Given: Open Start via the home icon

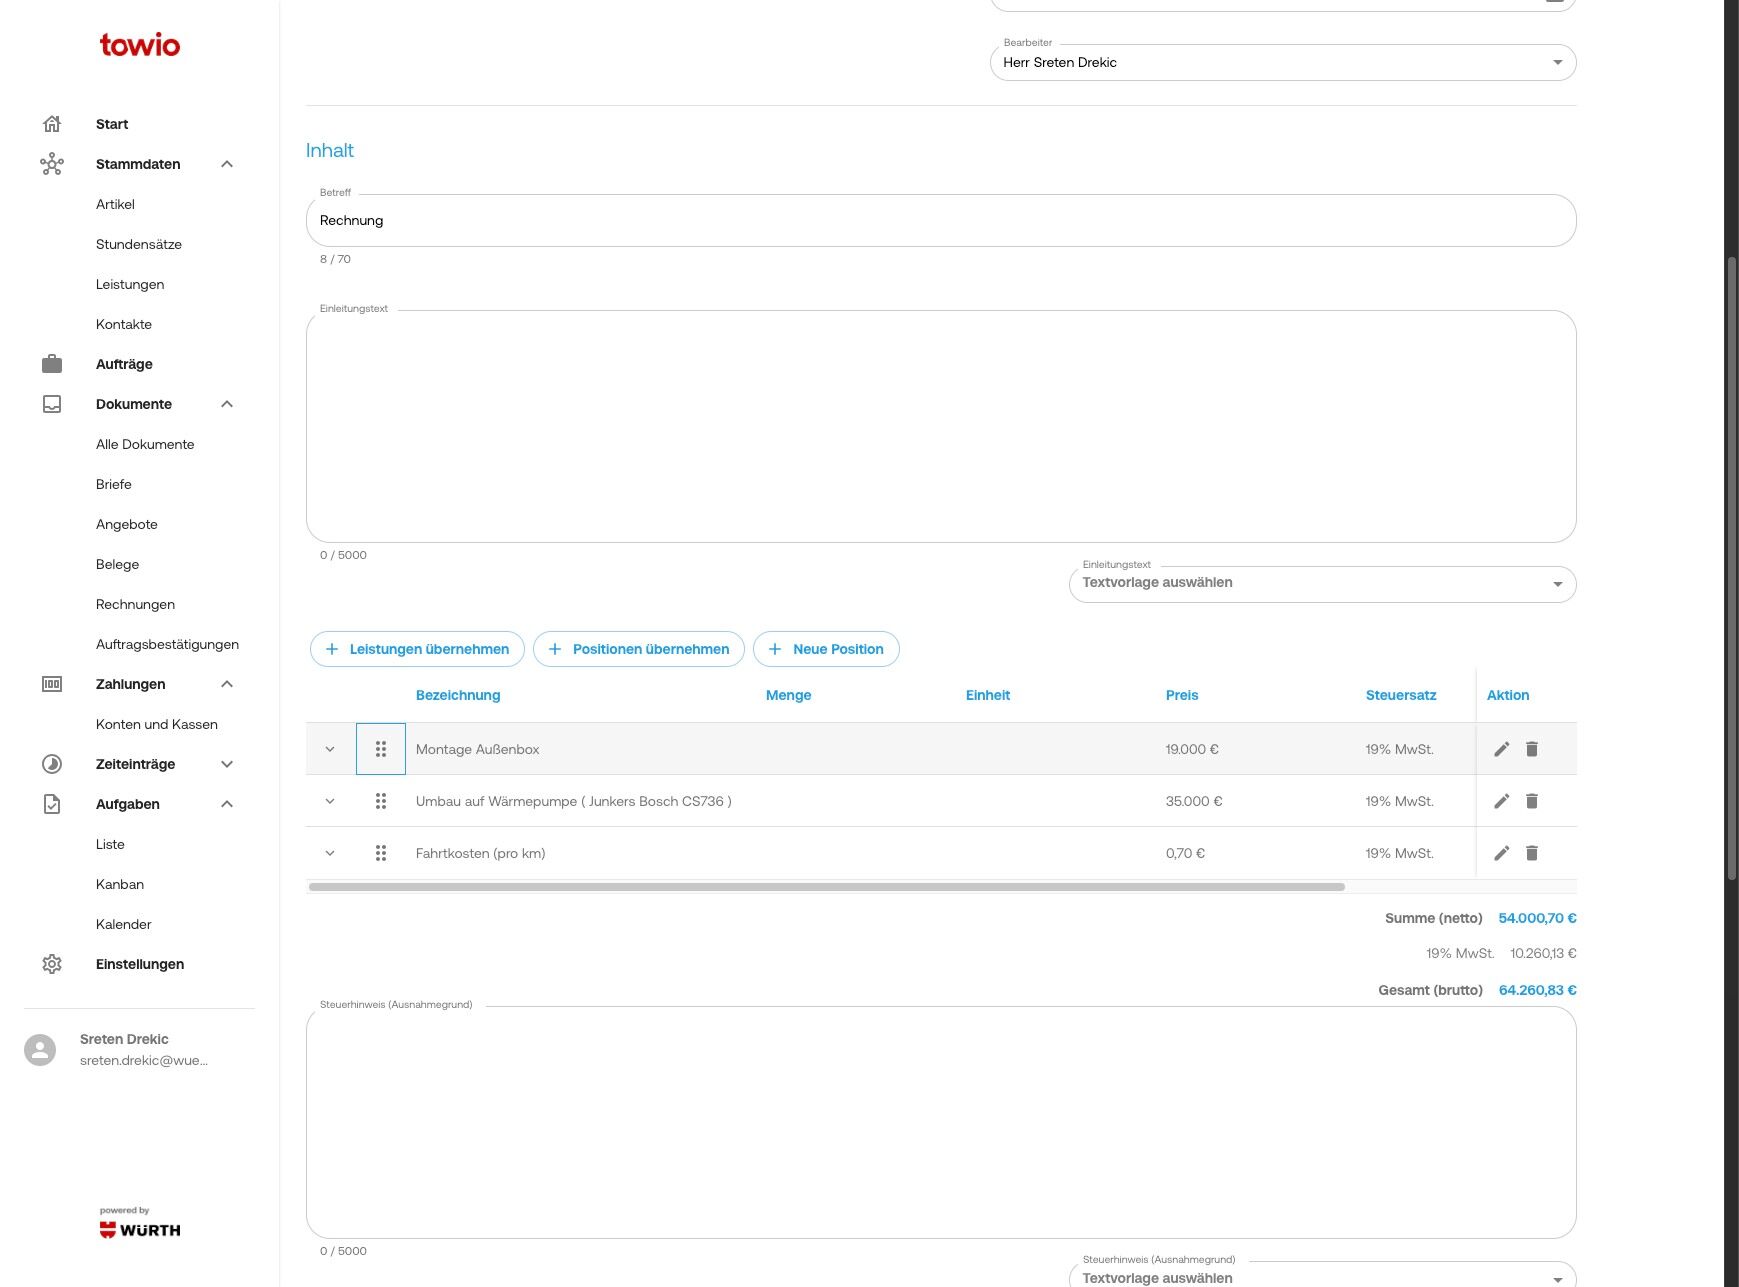Looking at the screenshot, I should pyautogui.click(x=52, y=124).
